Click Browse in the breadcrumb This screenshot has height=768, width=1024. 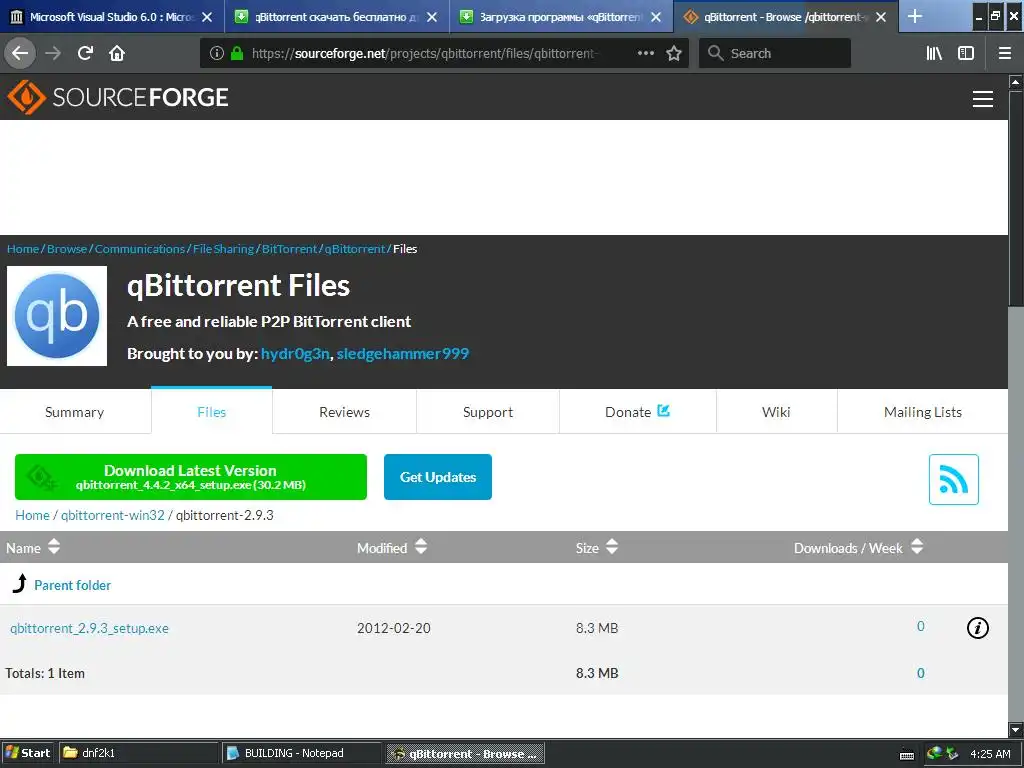[67, 249]
